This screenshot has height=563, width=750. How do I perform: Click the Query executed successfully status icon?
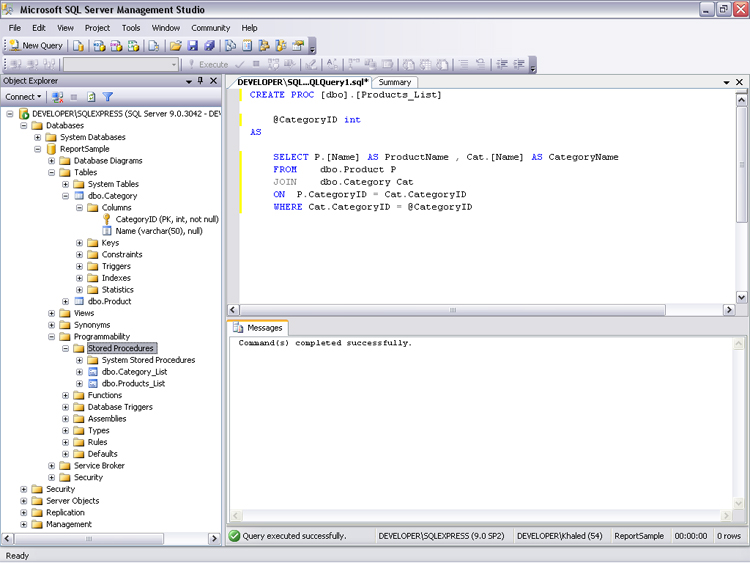tap(234, 536)
